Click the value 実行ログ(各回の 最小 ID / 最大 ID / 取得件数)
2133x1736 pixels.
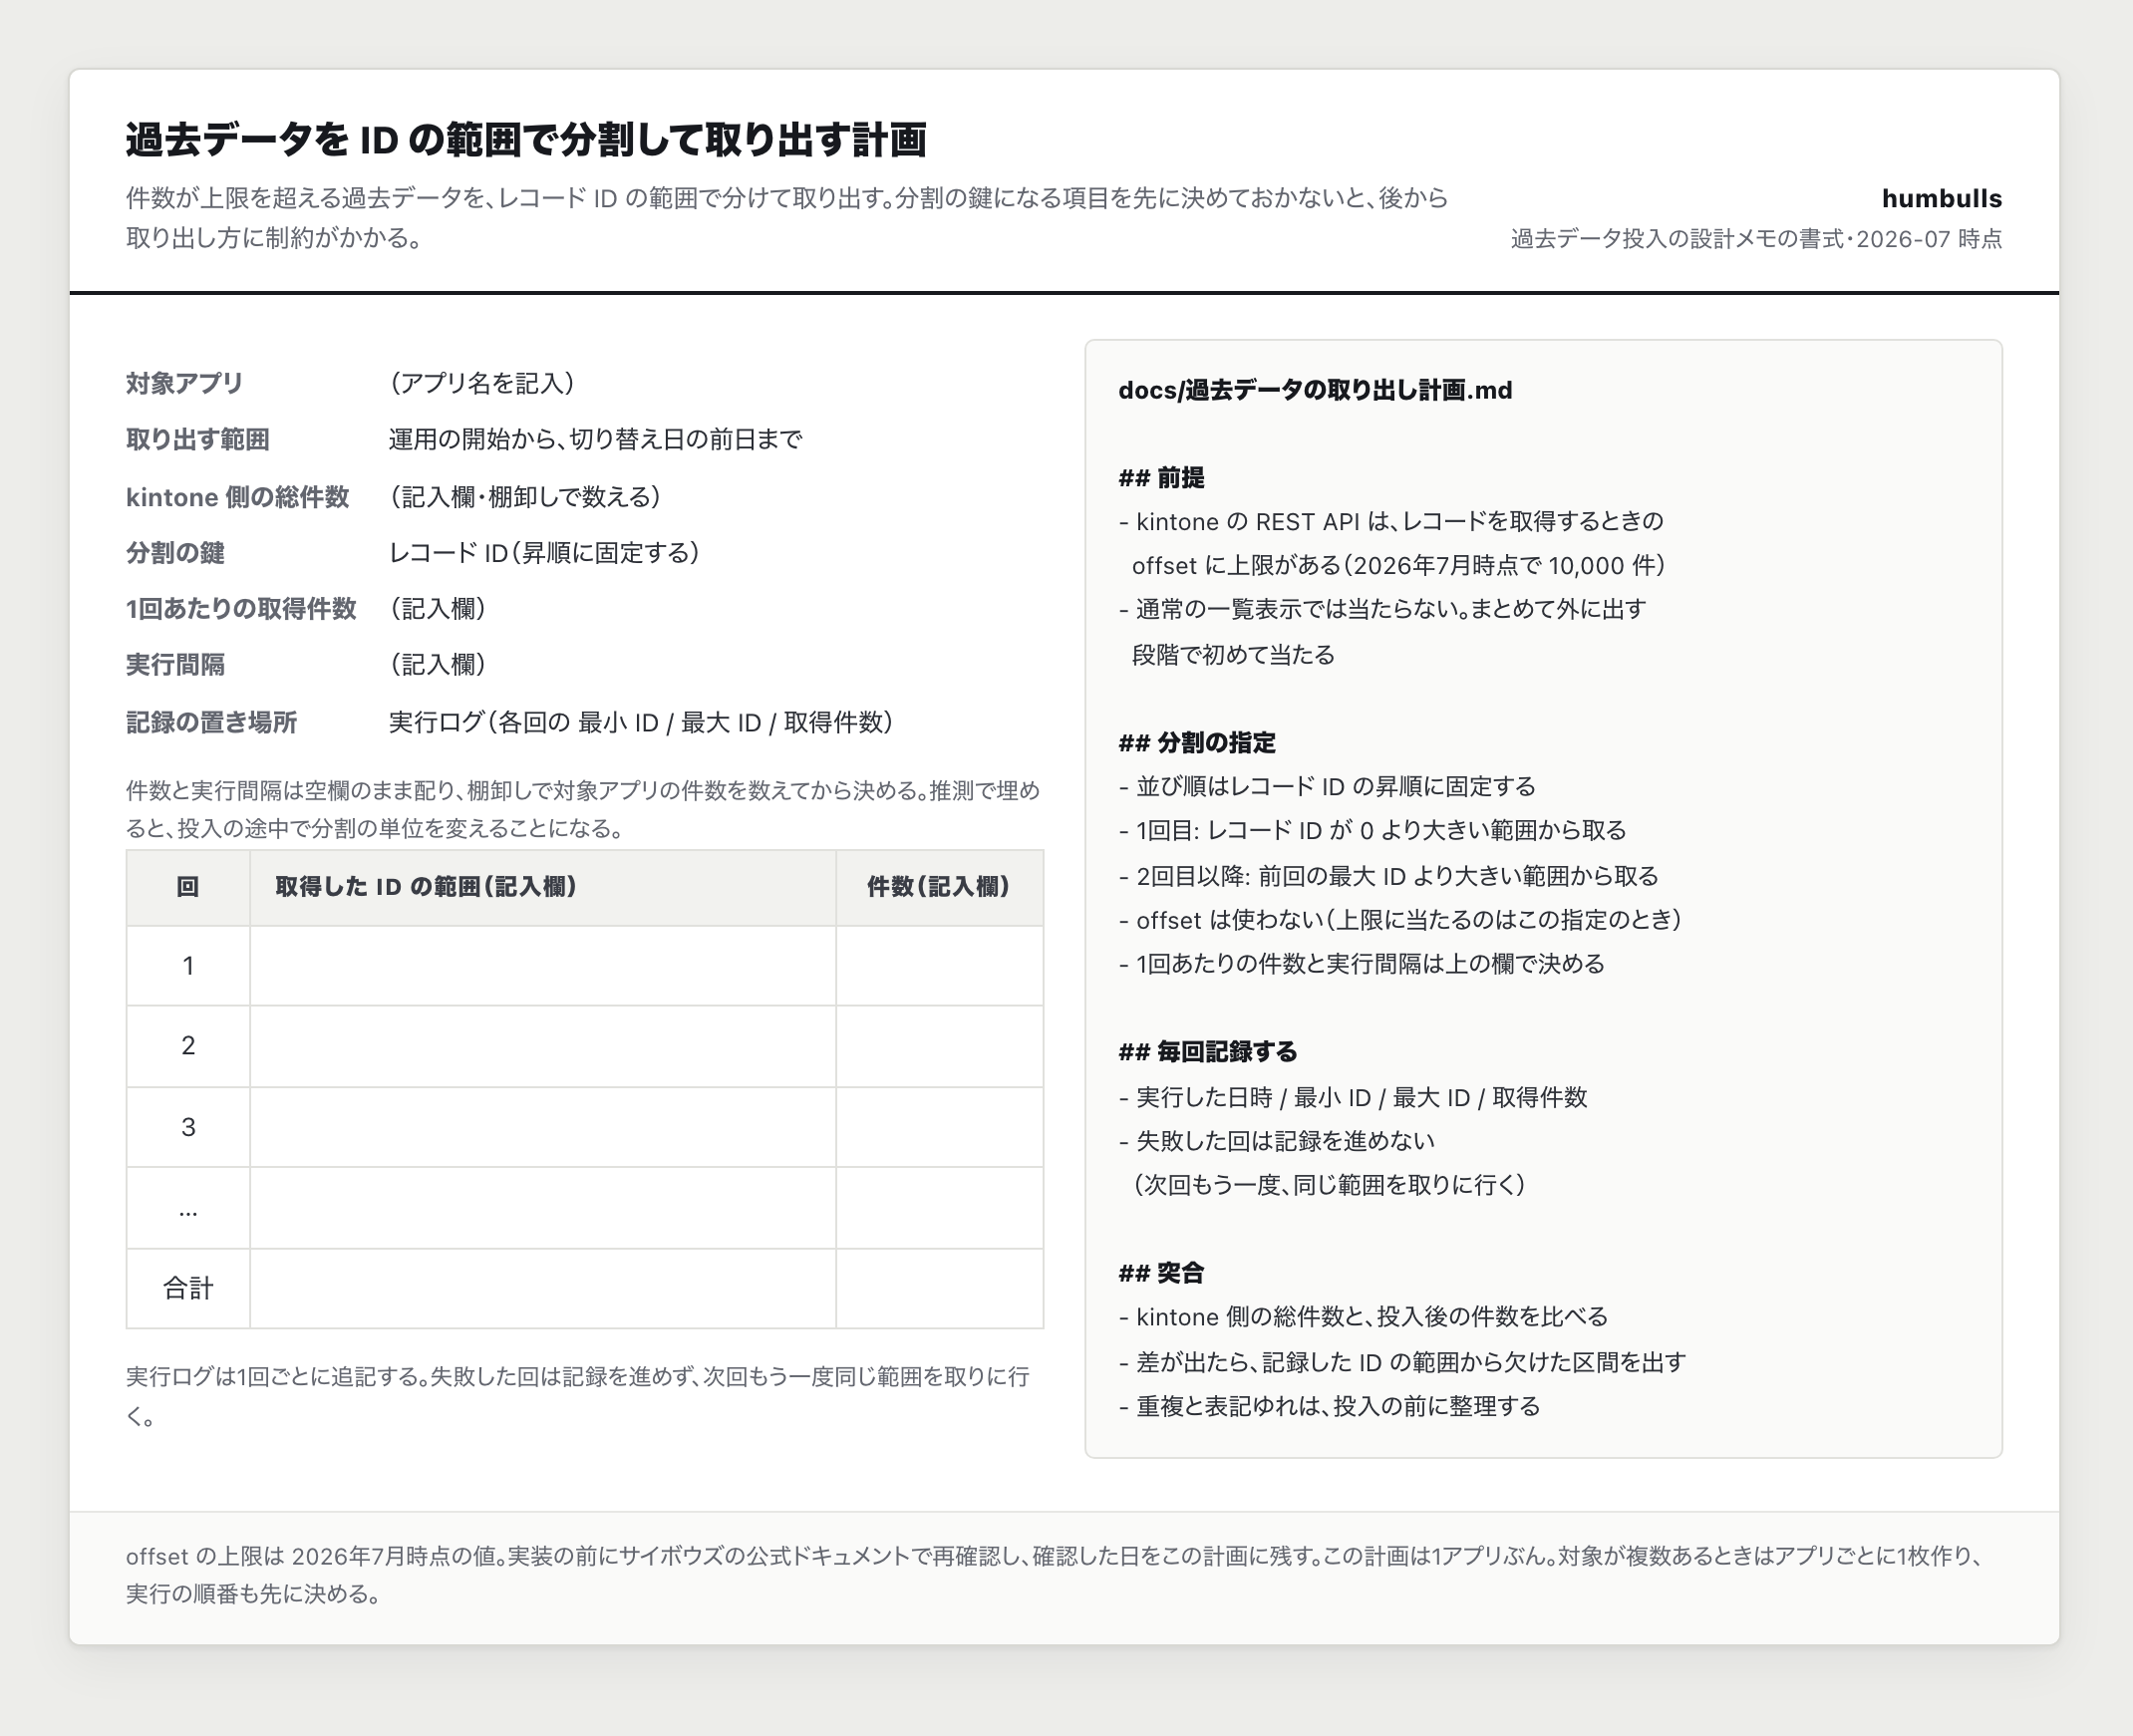(641, 723)
